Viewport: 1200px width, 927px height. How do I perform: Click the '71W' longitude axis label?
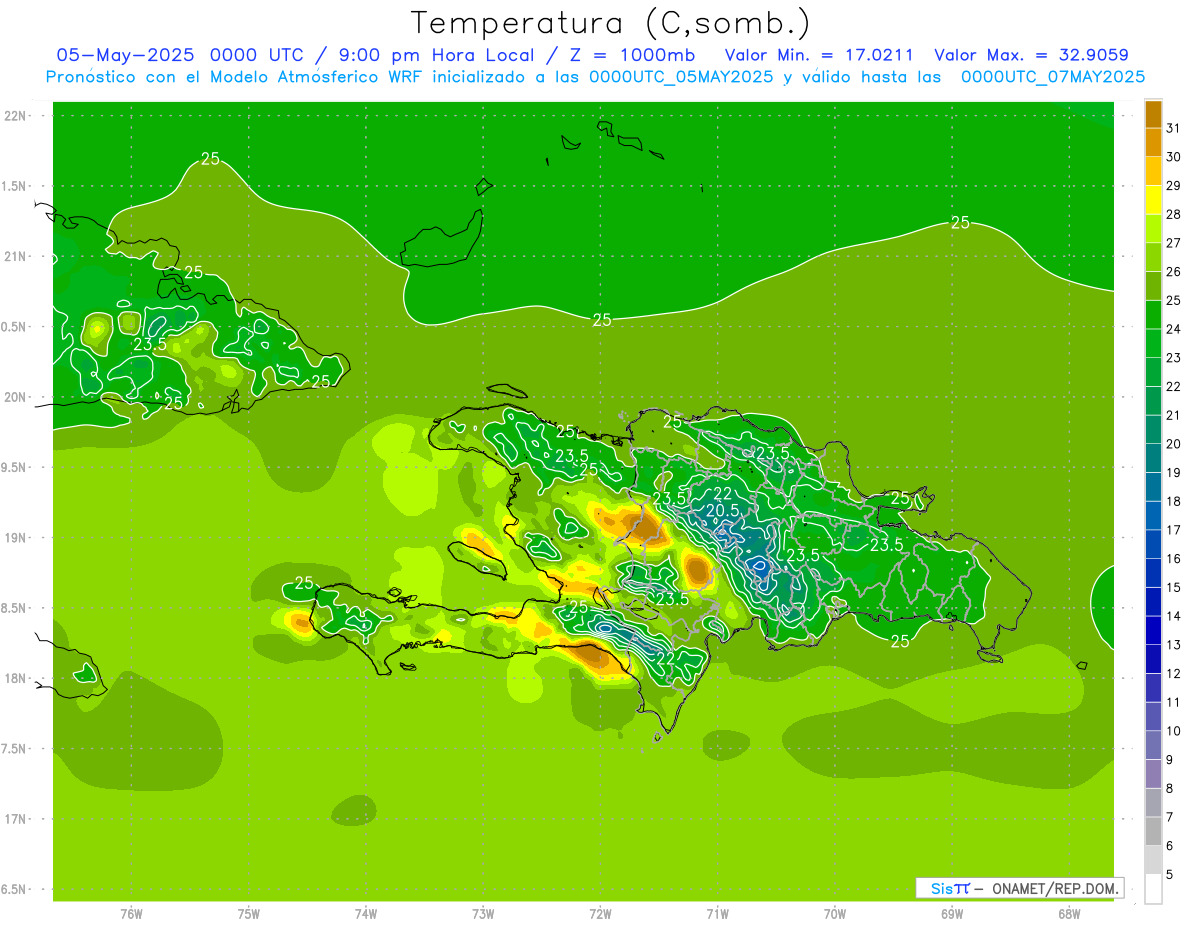tap(717, 914)
